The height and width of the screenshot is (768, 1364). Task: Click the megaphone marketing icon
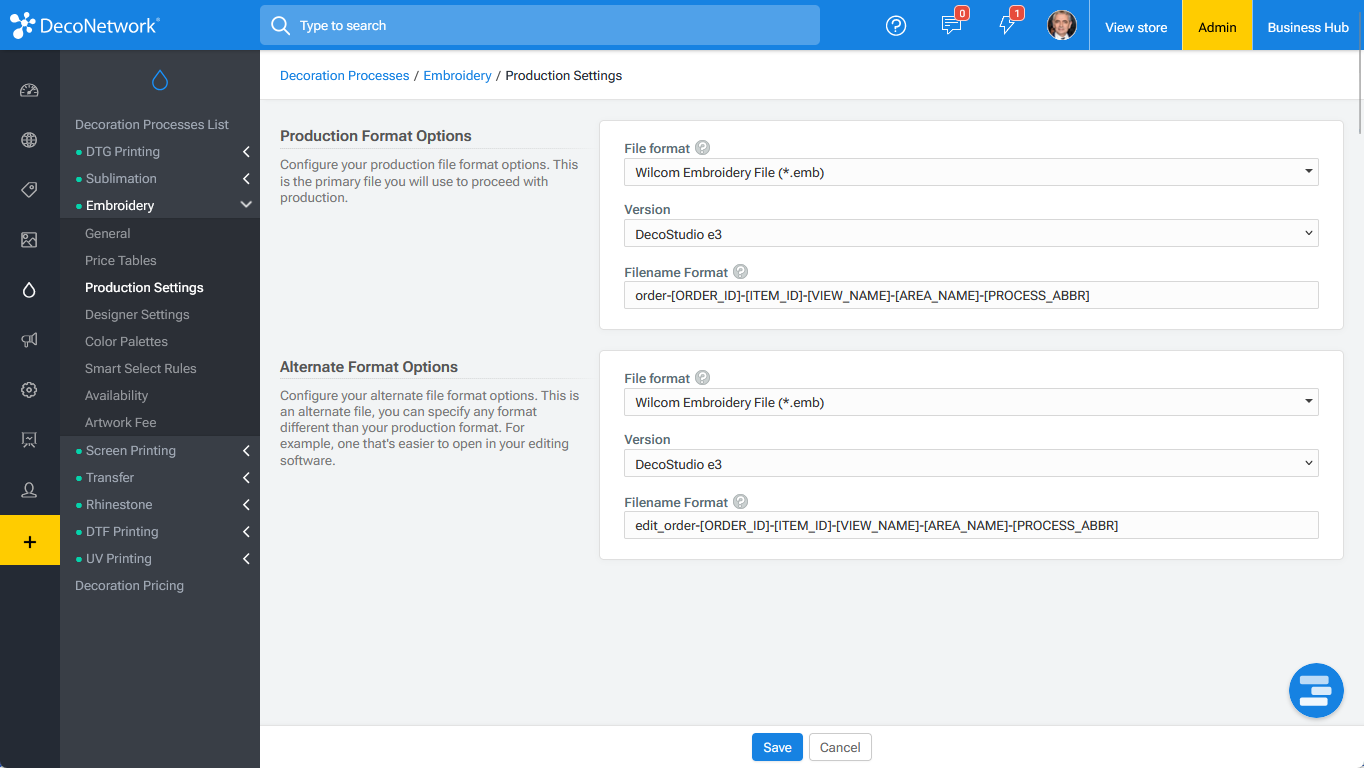tap(29, 340)
